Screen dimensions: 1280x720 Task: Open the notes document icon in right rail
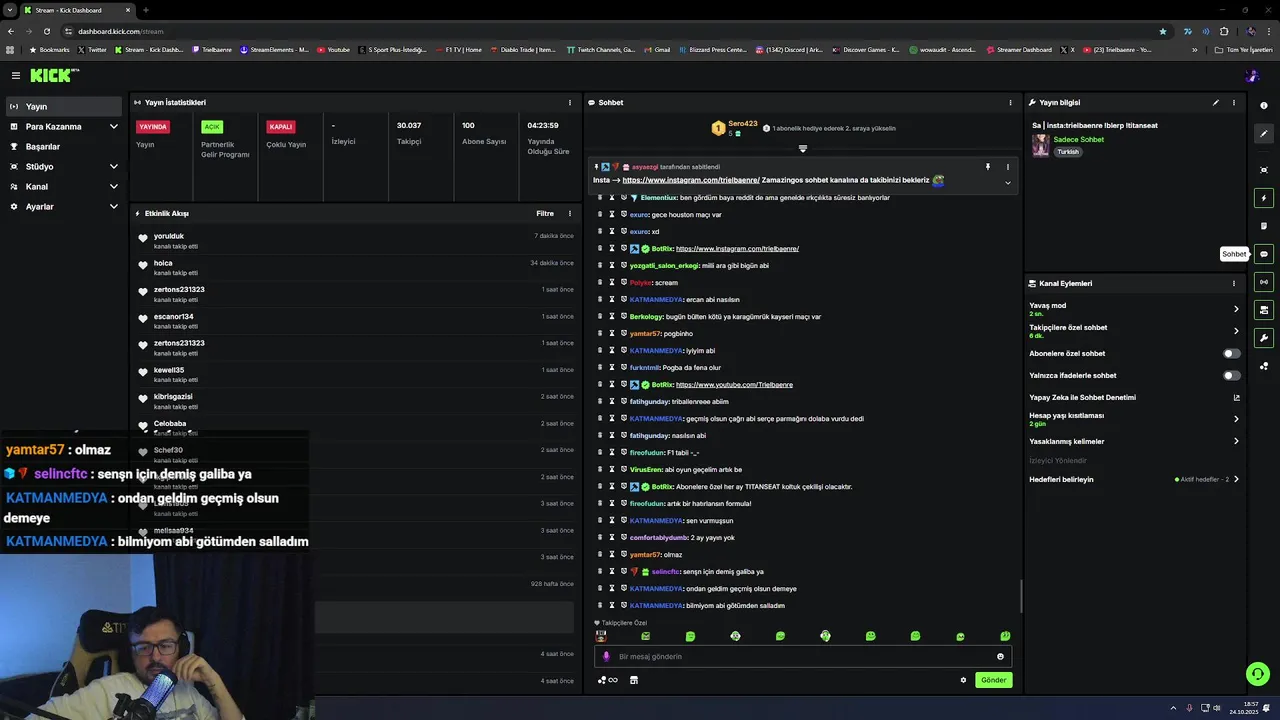[1264, 226]
